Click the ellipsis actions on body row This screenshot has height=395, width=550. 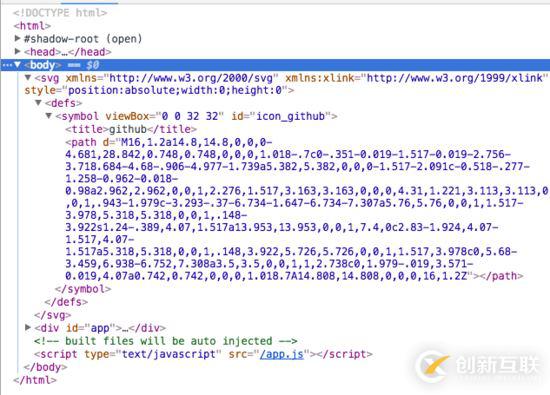pyautogui.click(x=7, y=65)
